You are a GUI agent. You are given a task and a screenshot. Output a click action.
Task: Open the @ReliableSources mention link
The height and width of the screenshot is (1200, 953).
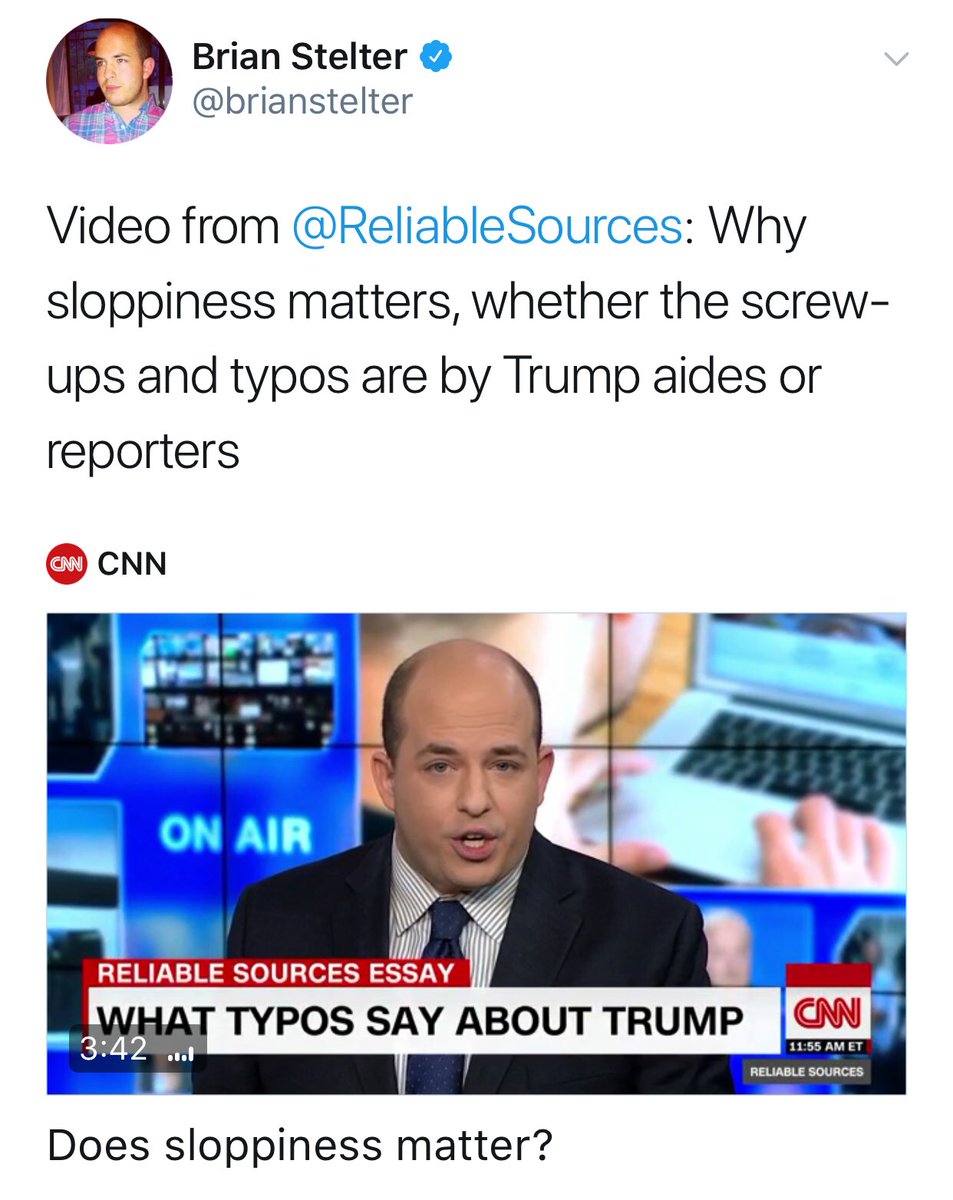[486, 227]
